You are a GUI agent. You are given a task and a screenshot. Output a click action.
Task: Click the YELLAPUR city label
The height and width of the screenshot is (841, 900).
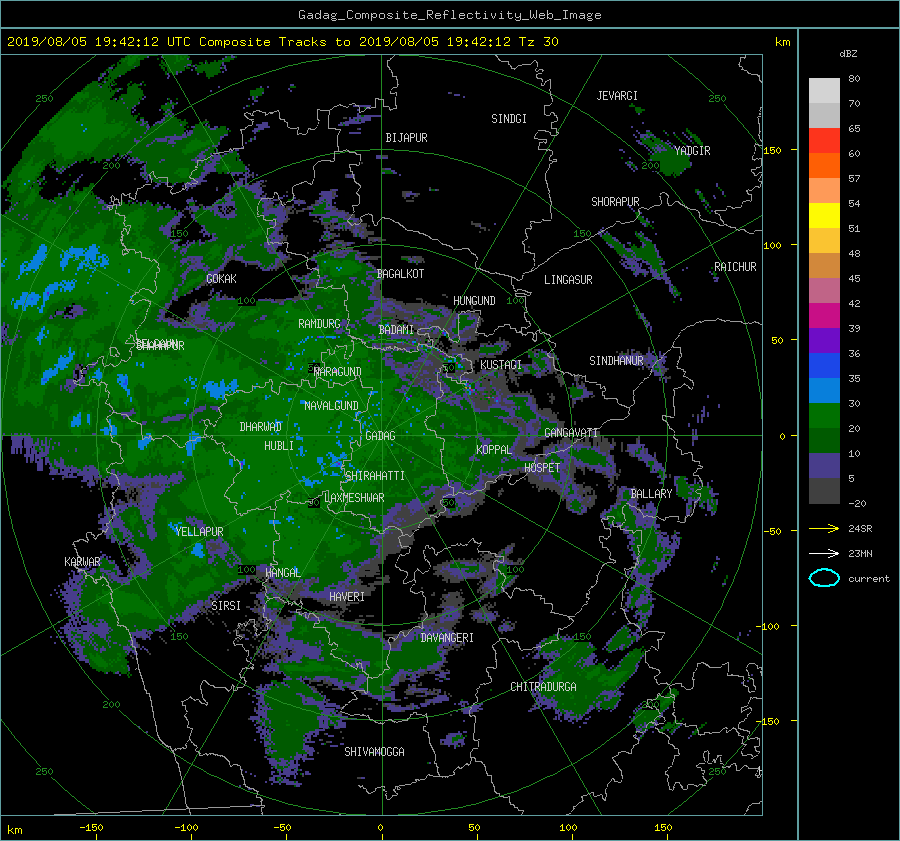click(199, 532)
